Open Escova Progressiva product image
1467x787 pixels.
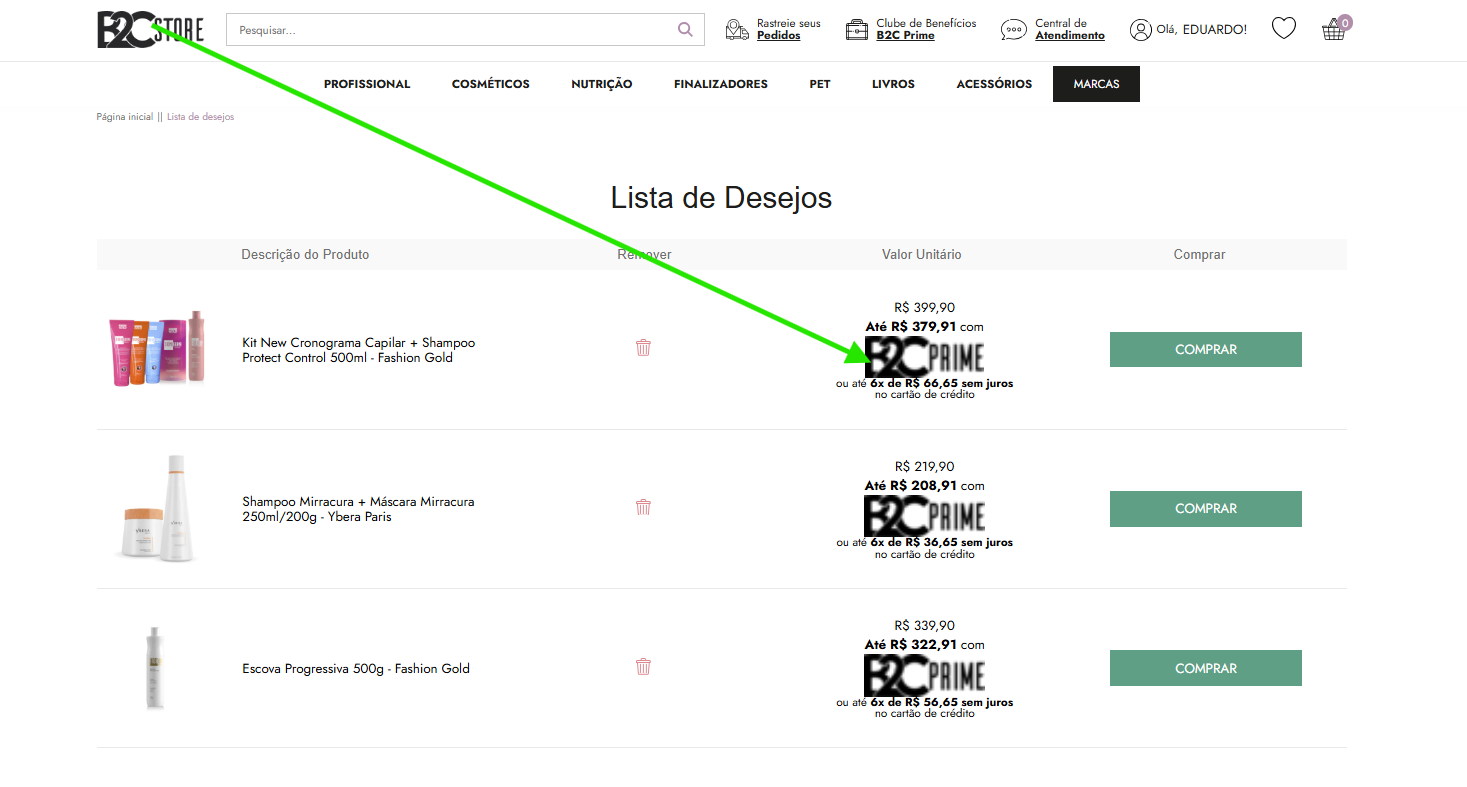point(154,668)
